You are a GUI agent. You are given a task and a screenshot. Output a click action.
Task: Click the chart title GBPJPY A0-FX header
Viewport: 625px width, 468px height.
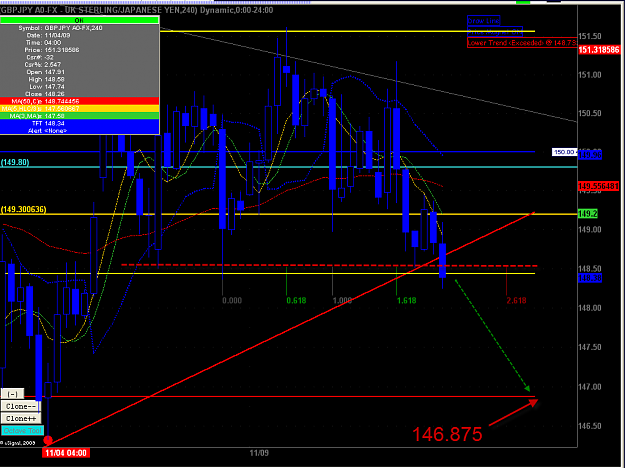pyautogui.click(x=137, y=10)
